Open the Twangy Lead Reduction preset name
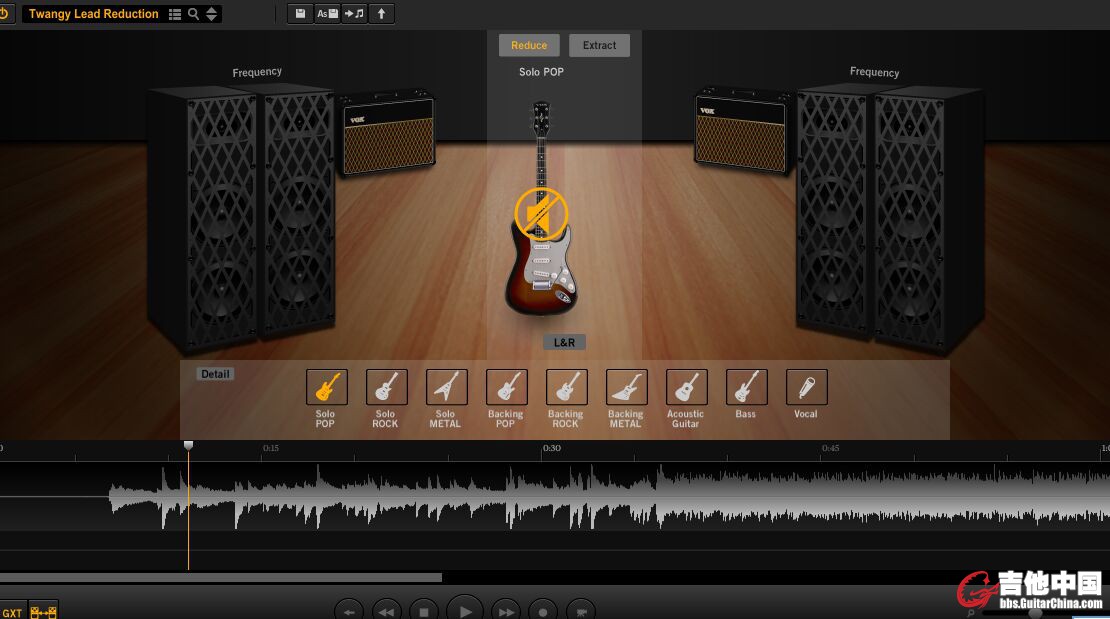 click(x=94, y=14)
